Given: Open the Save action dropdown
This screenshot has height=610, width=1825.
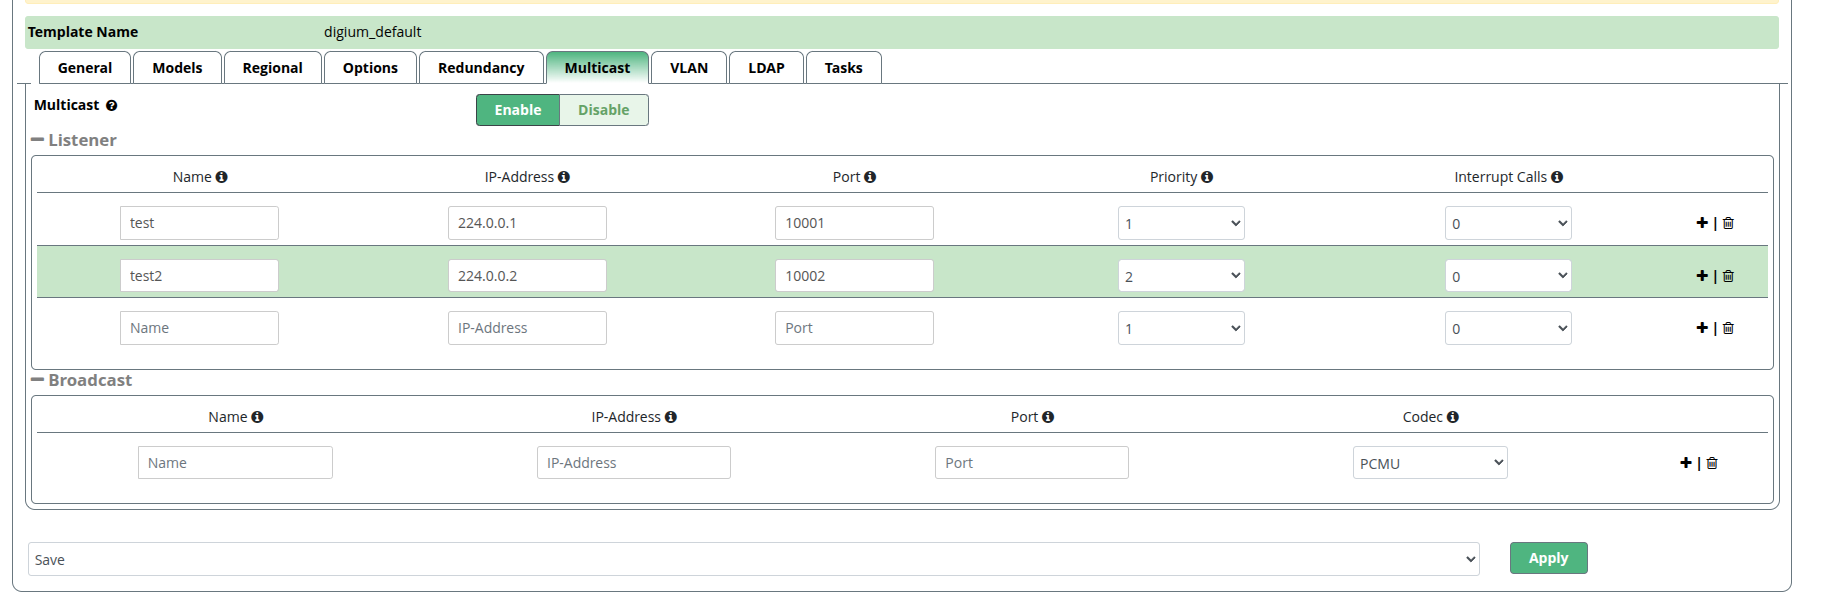Looking at the screenshot, I should click(754, 560).
